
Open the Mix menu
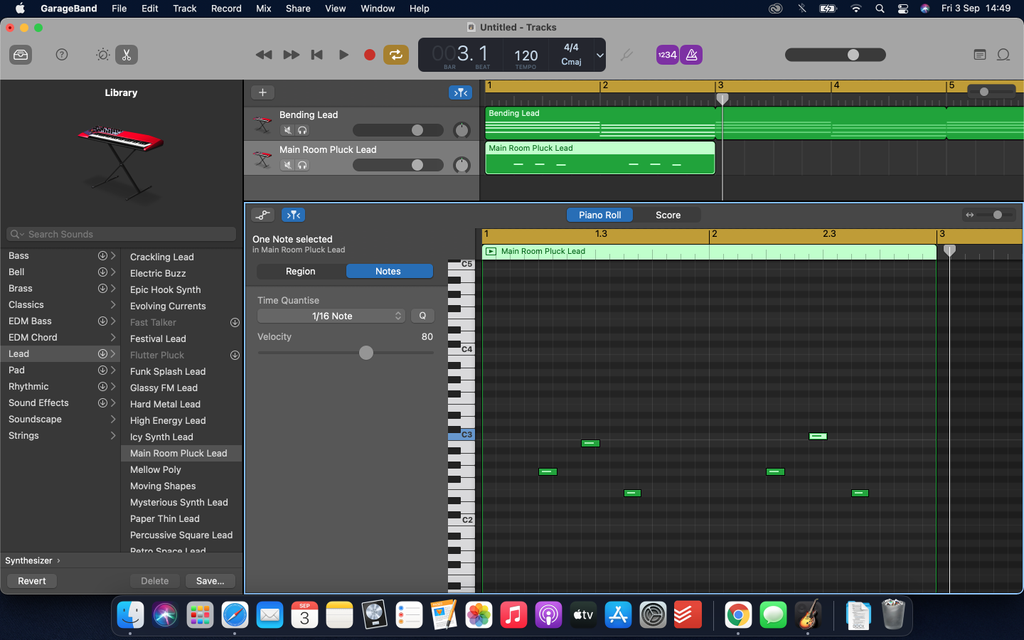pyautogui.click(x=263, y=8)
